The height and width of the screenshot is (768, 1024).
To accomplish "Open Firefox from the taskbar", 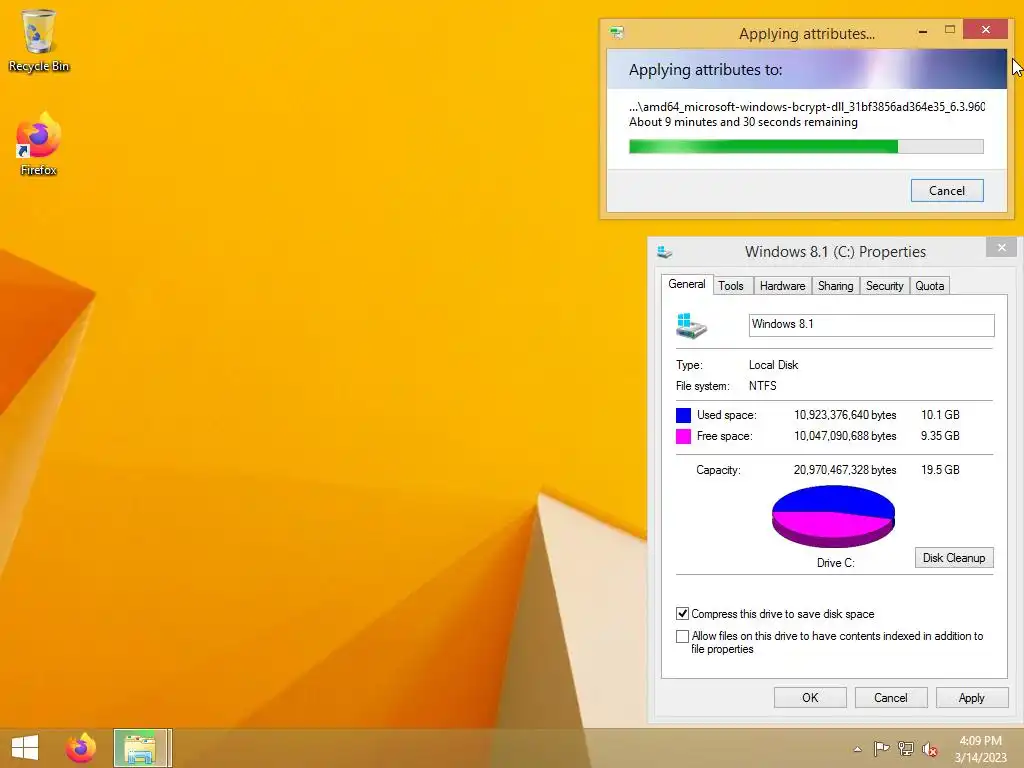I will point(80,748).
